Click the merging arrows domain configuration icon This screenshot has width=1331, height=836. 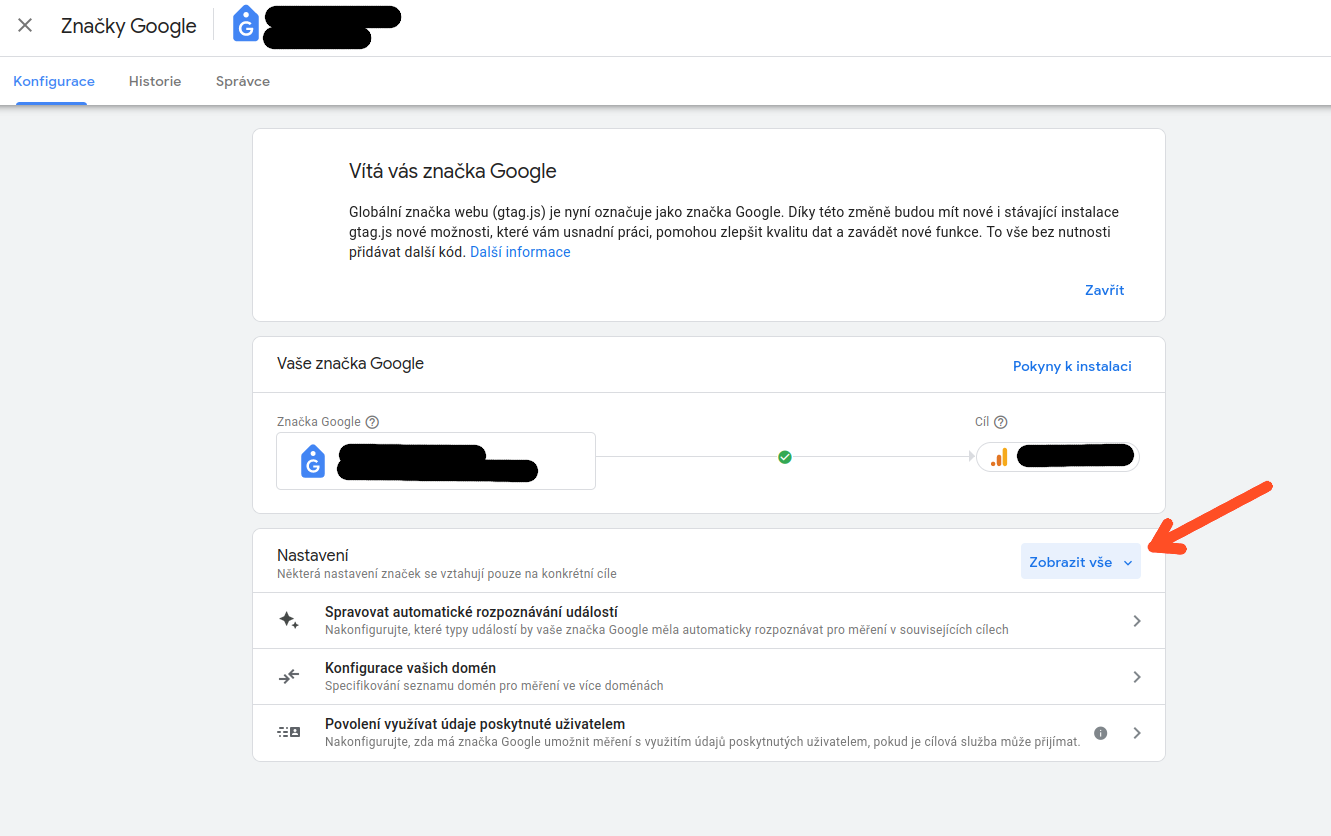[289, 677]
